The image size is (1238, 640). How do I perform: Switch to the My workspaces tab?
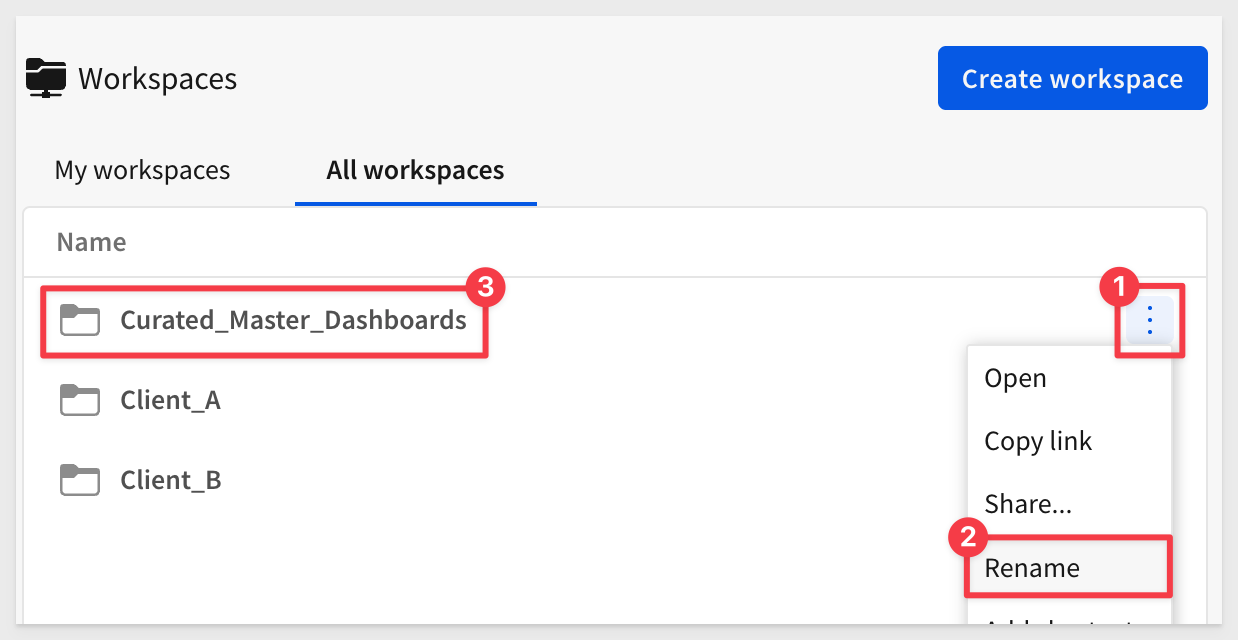tap(142, 170)
